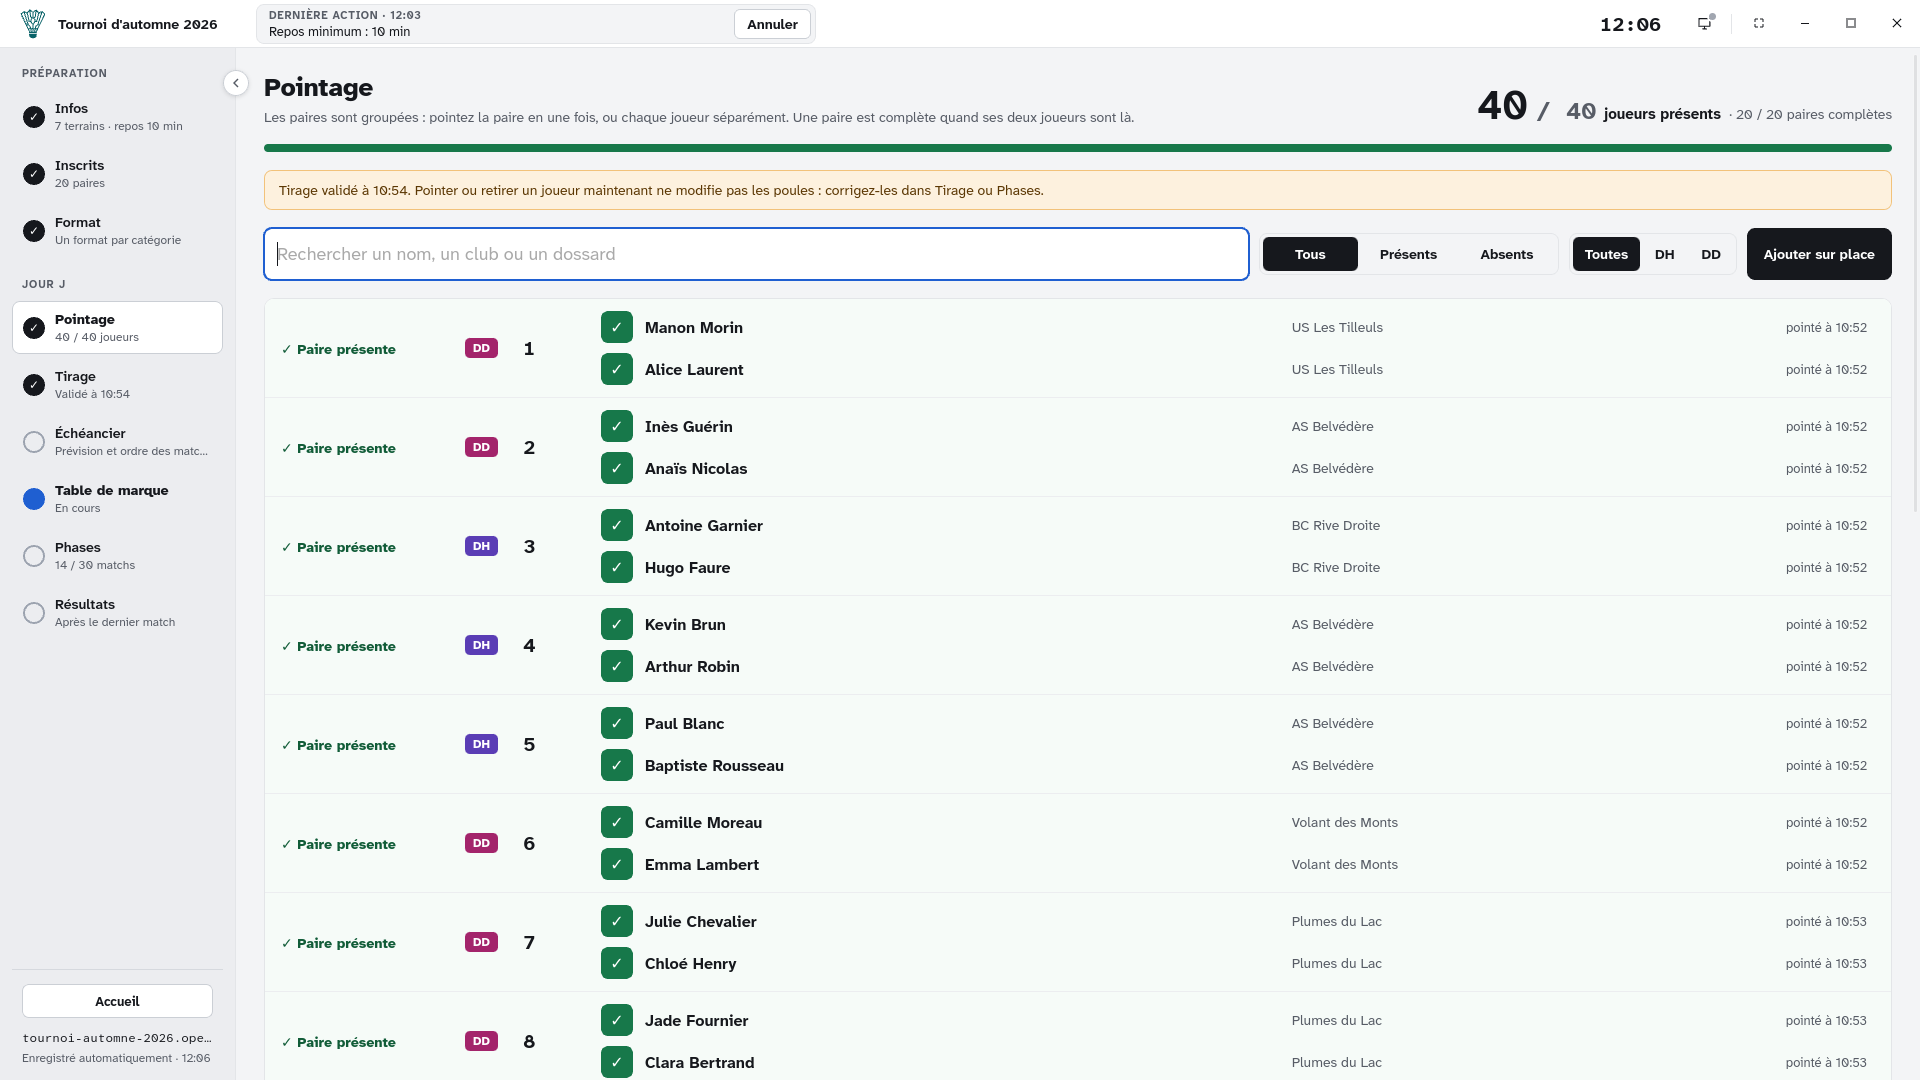This screenshot has width=1920, height=1080.
Task: Select the Tous filter
Action: coord(1310,254)
